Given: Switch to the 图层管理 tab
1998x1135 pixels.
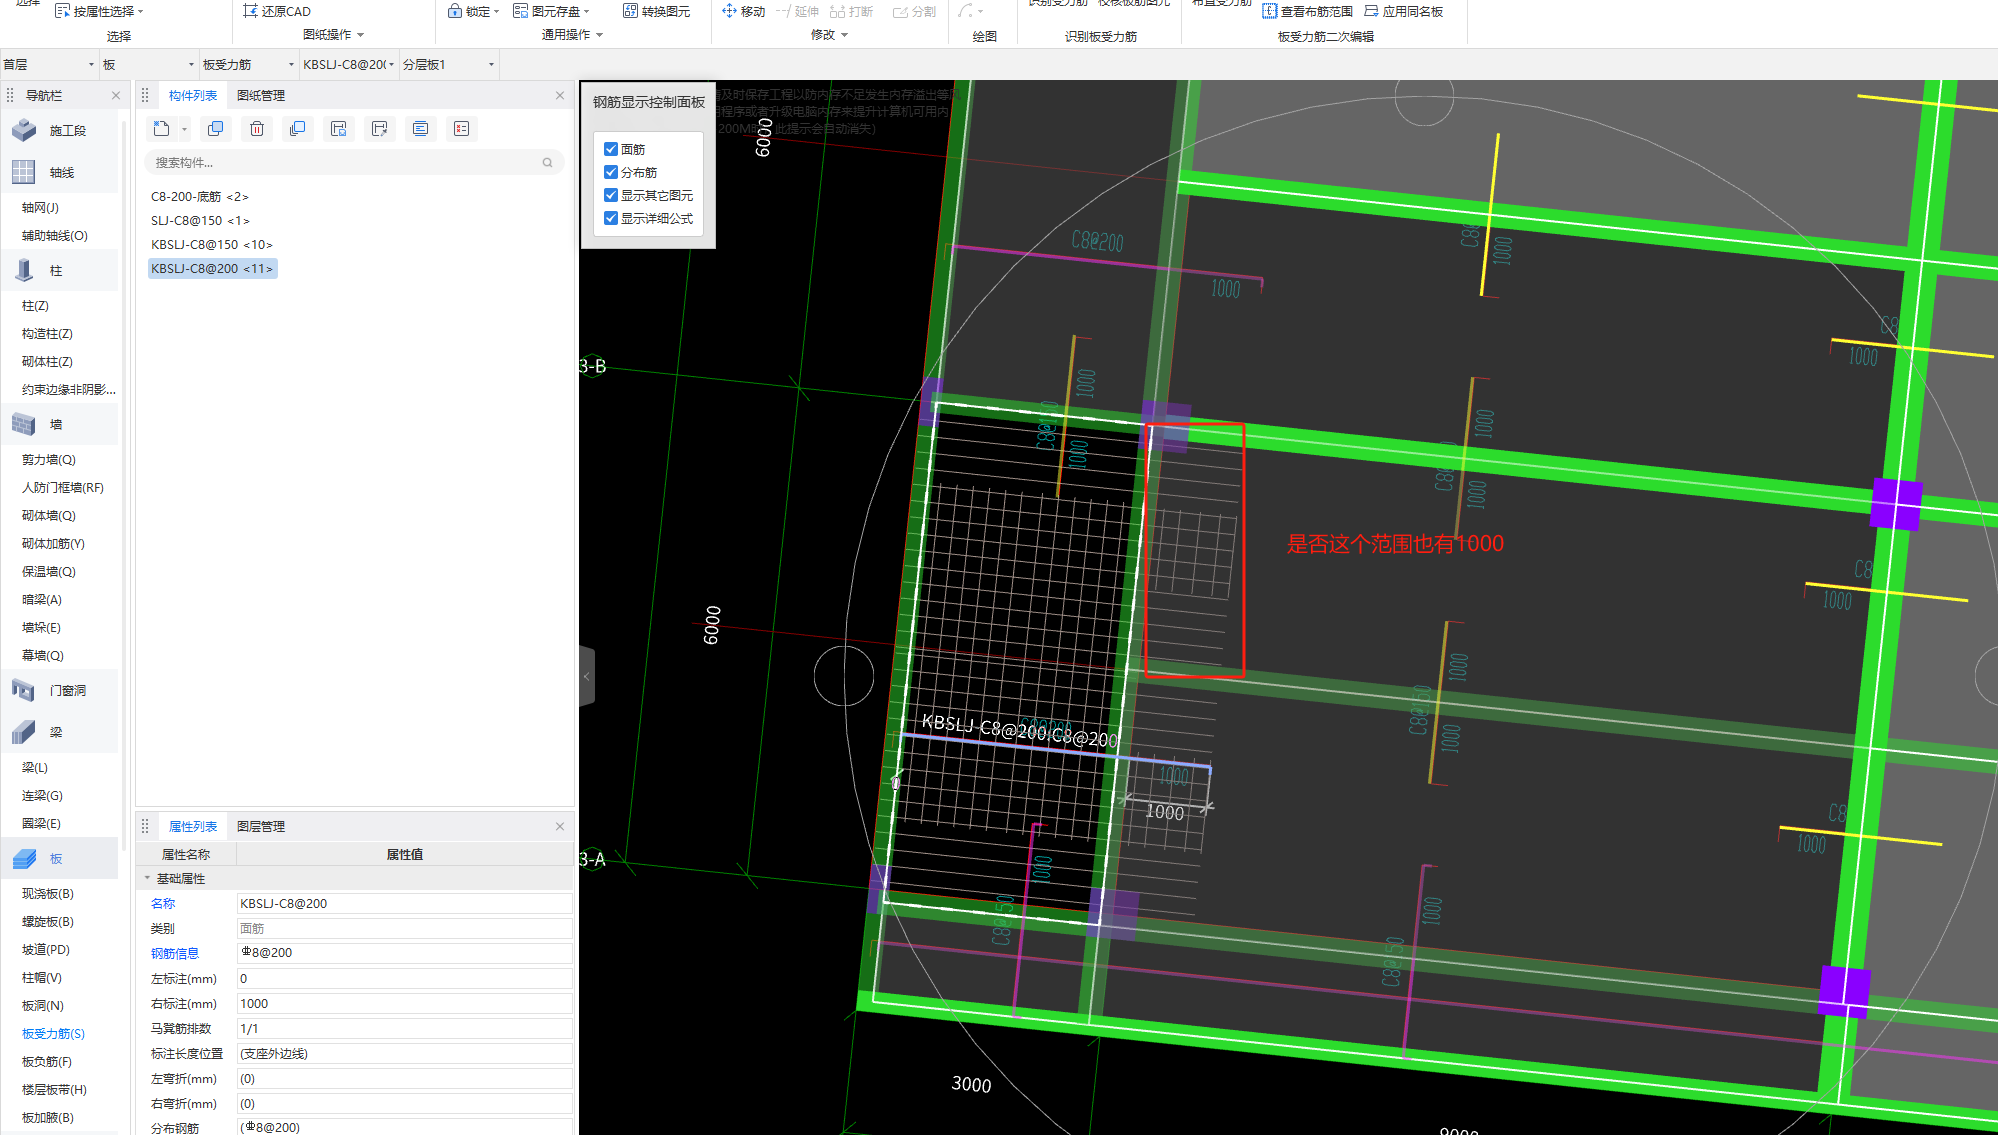Looking at the screenshot, I should point(261,826).
